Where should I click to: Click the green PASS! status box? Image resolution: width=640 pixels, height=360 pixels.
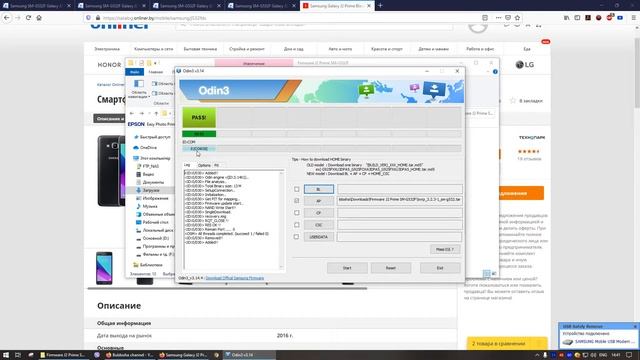coord(199,118)
